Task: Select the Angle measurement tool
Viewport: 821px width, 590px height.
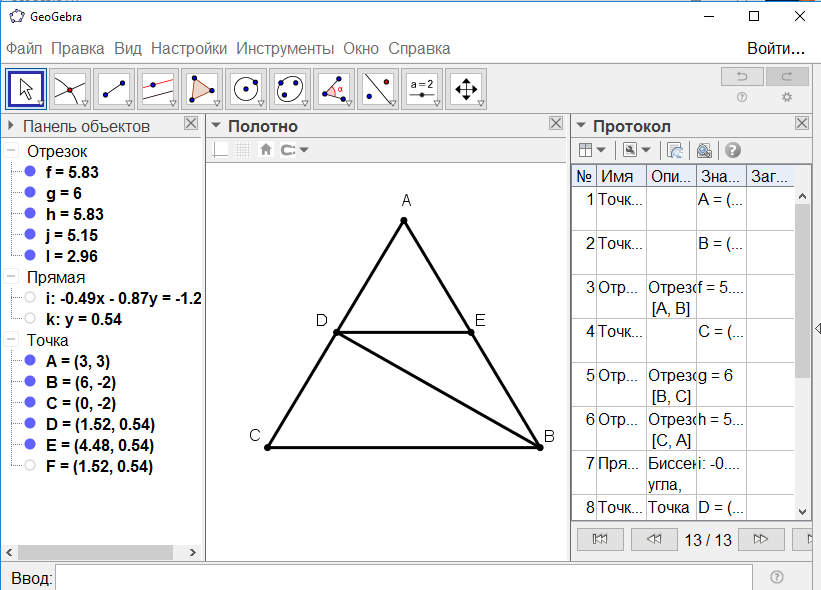Action: [334, 89]
